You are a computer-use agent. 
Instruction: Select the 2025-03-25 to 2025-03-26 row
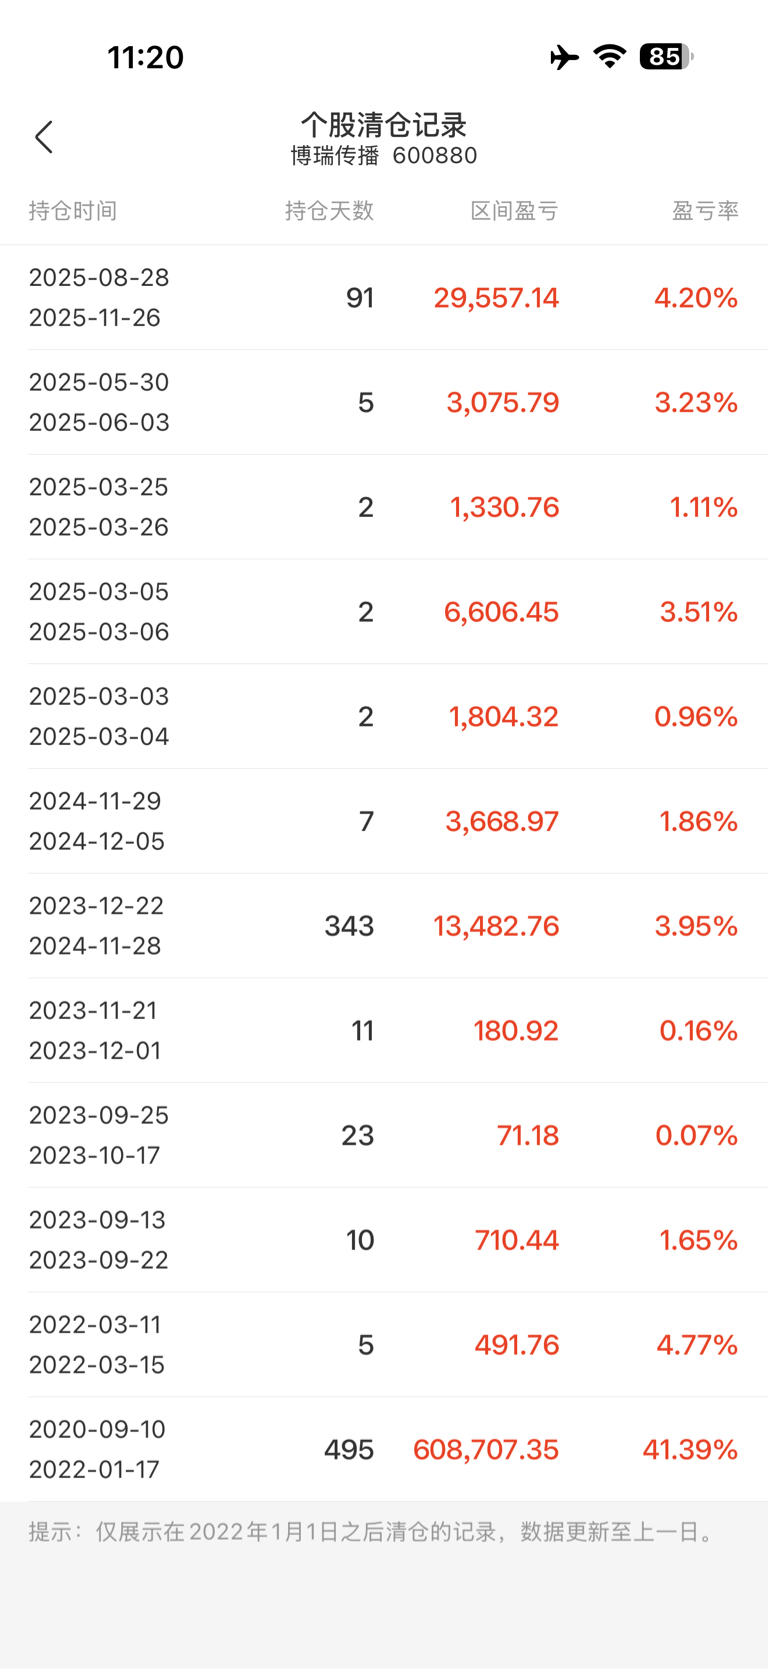tap(384, 507)
